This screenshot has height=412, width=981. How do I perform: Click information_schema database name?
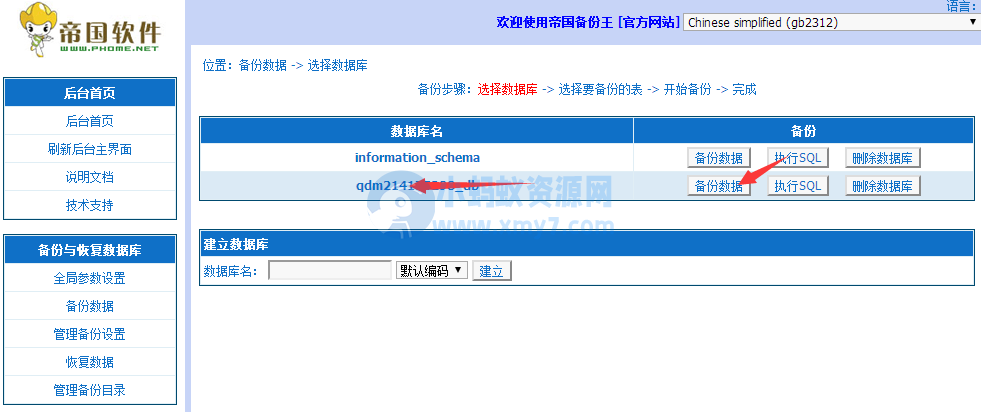[x=417, y=158]
